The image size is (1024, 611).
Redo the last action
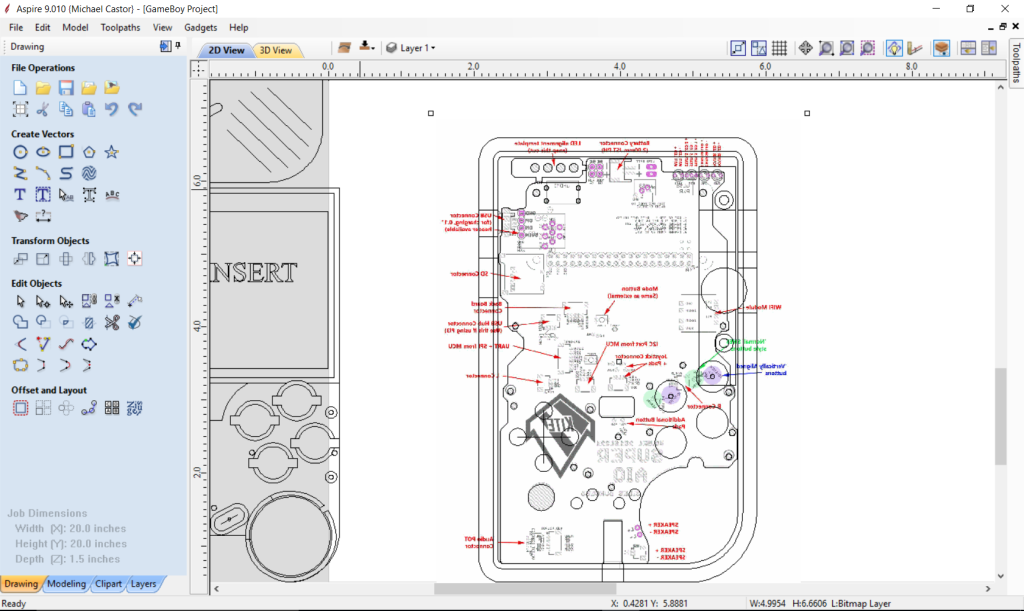[135, 109]
